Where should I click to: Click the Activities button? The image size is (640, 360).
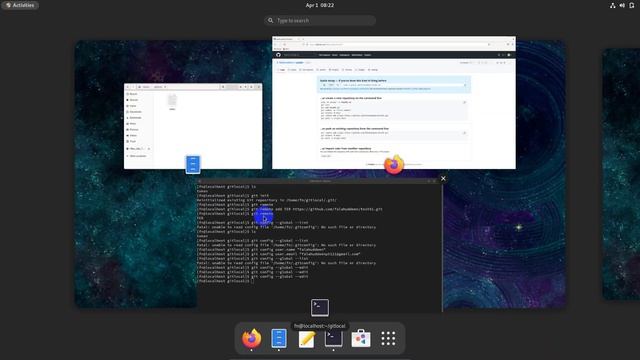20,5
